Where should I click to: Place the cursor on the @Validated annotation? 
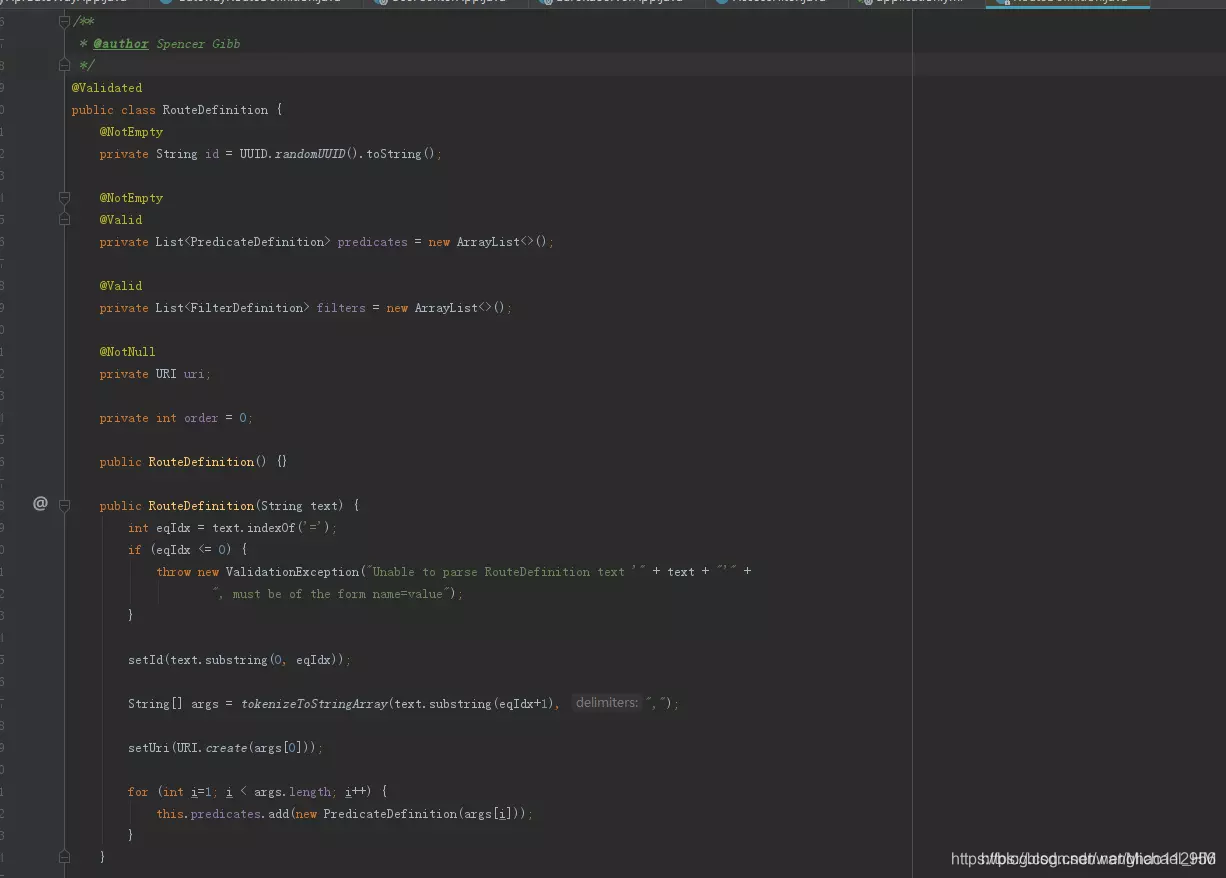pyautogui.click(x=107, y=88)
